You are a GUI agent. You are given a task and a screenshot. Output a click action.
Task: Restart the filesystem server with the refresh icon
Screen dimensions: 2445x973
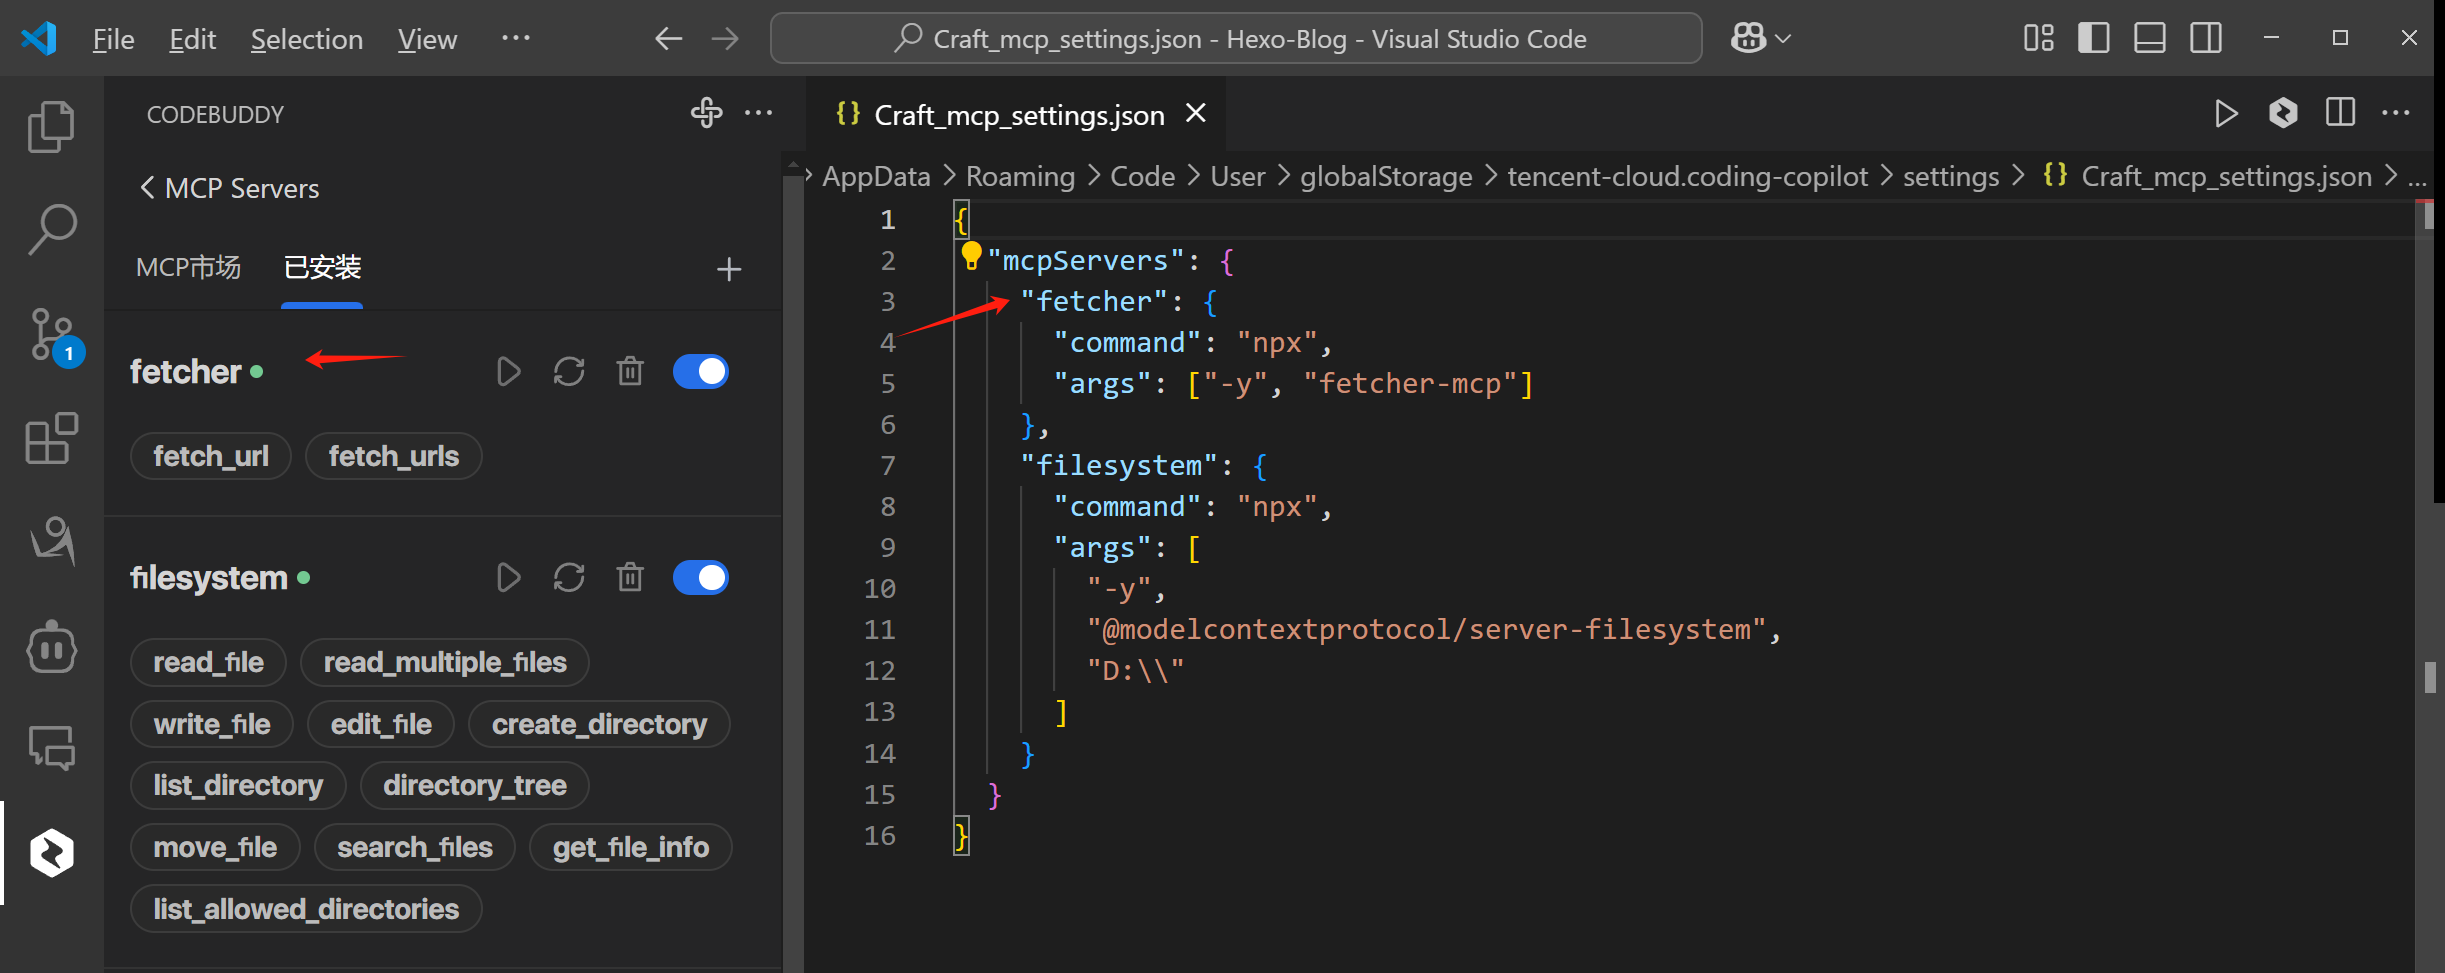[x=568, y=577]
